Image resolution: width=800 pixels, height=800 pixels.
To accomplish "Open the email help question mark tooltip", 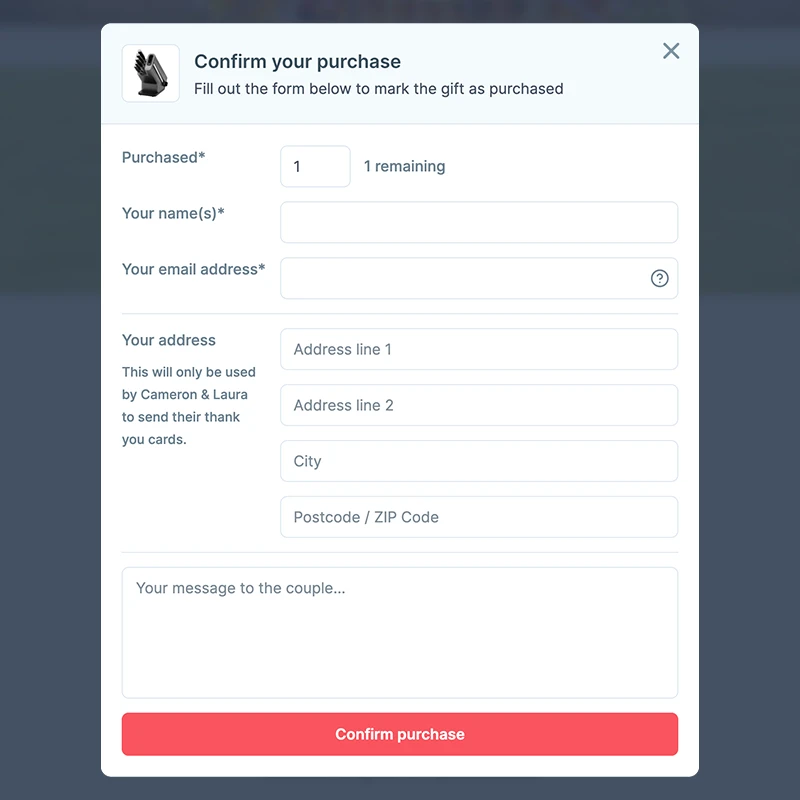I will tap(659, 278).
